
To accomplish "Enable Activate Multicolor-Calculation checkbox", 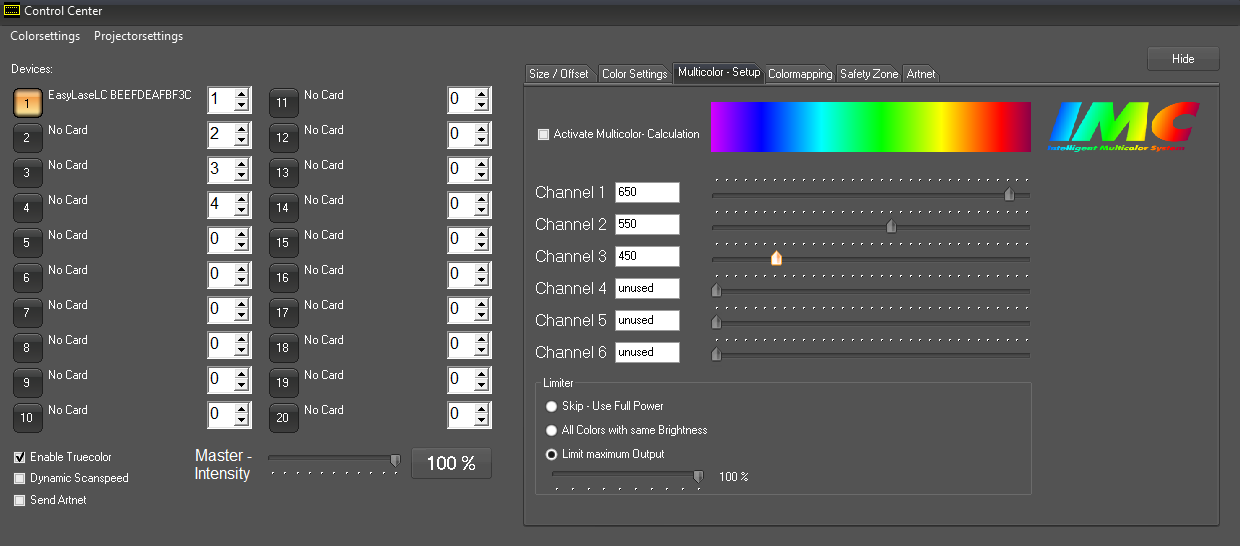I will [x=544, y=134].
